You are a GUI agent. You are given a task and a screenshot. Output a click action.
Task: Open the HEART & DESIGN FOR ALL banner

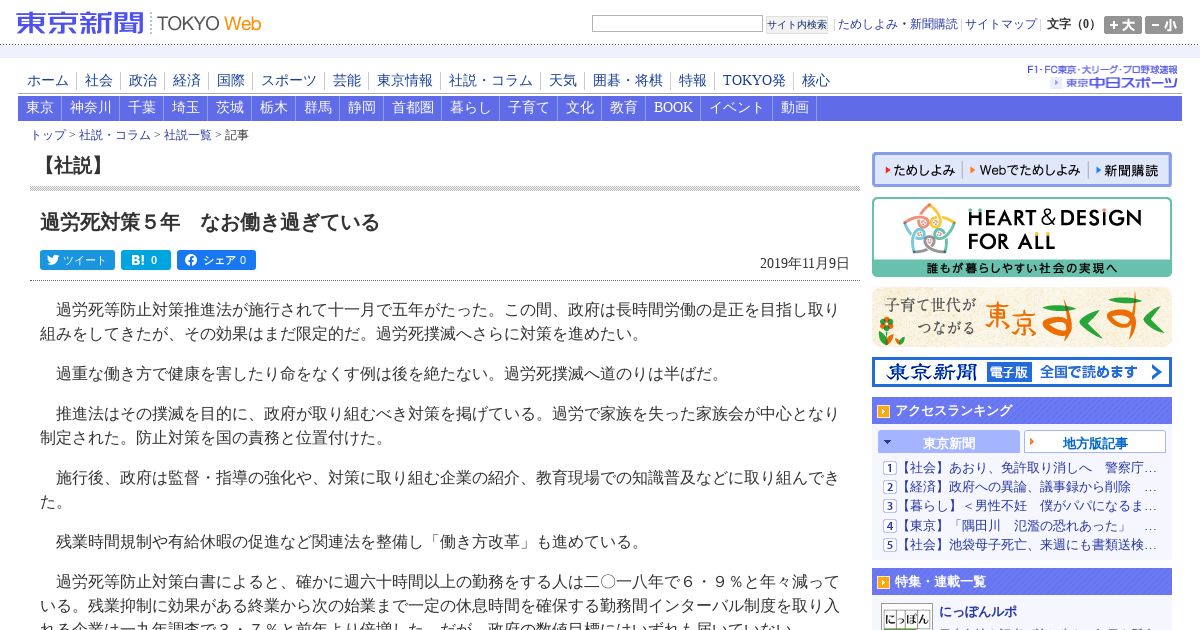1021,237
